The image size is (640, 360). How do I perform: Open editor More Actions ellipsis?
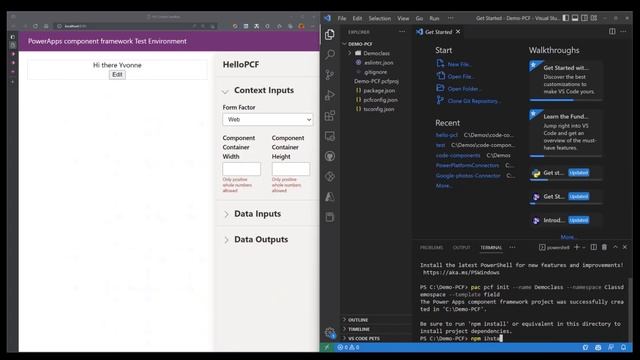pyautogui.click(x=623, y=31)
